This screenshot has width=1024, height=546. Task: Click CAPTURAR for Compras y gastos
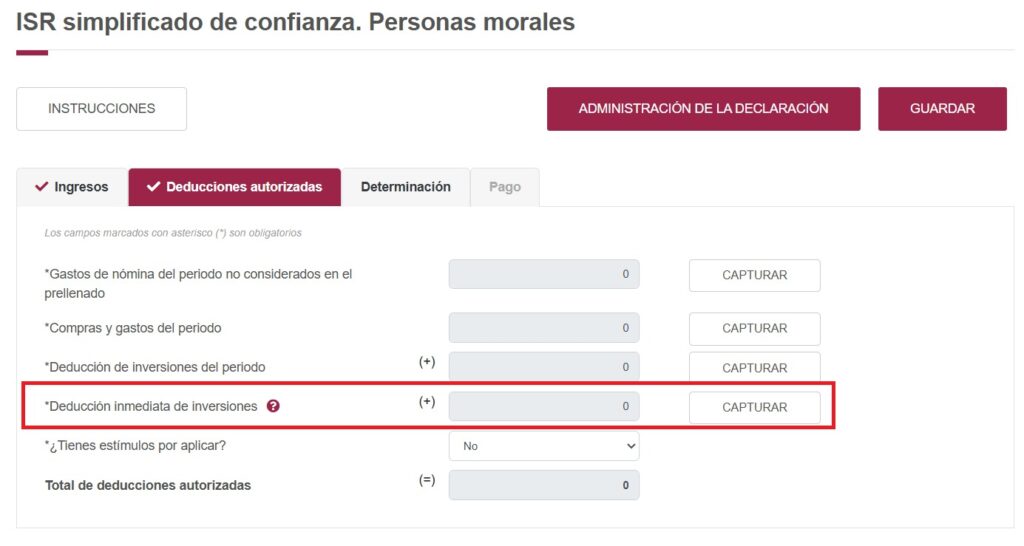tap(754, 328)
